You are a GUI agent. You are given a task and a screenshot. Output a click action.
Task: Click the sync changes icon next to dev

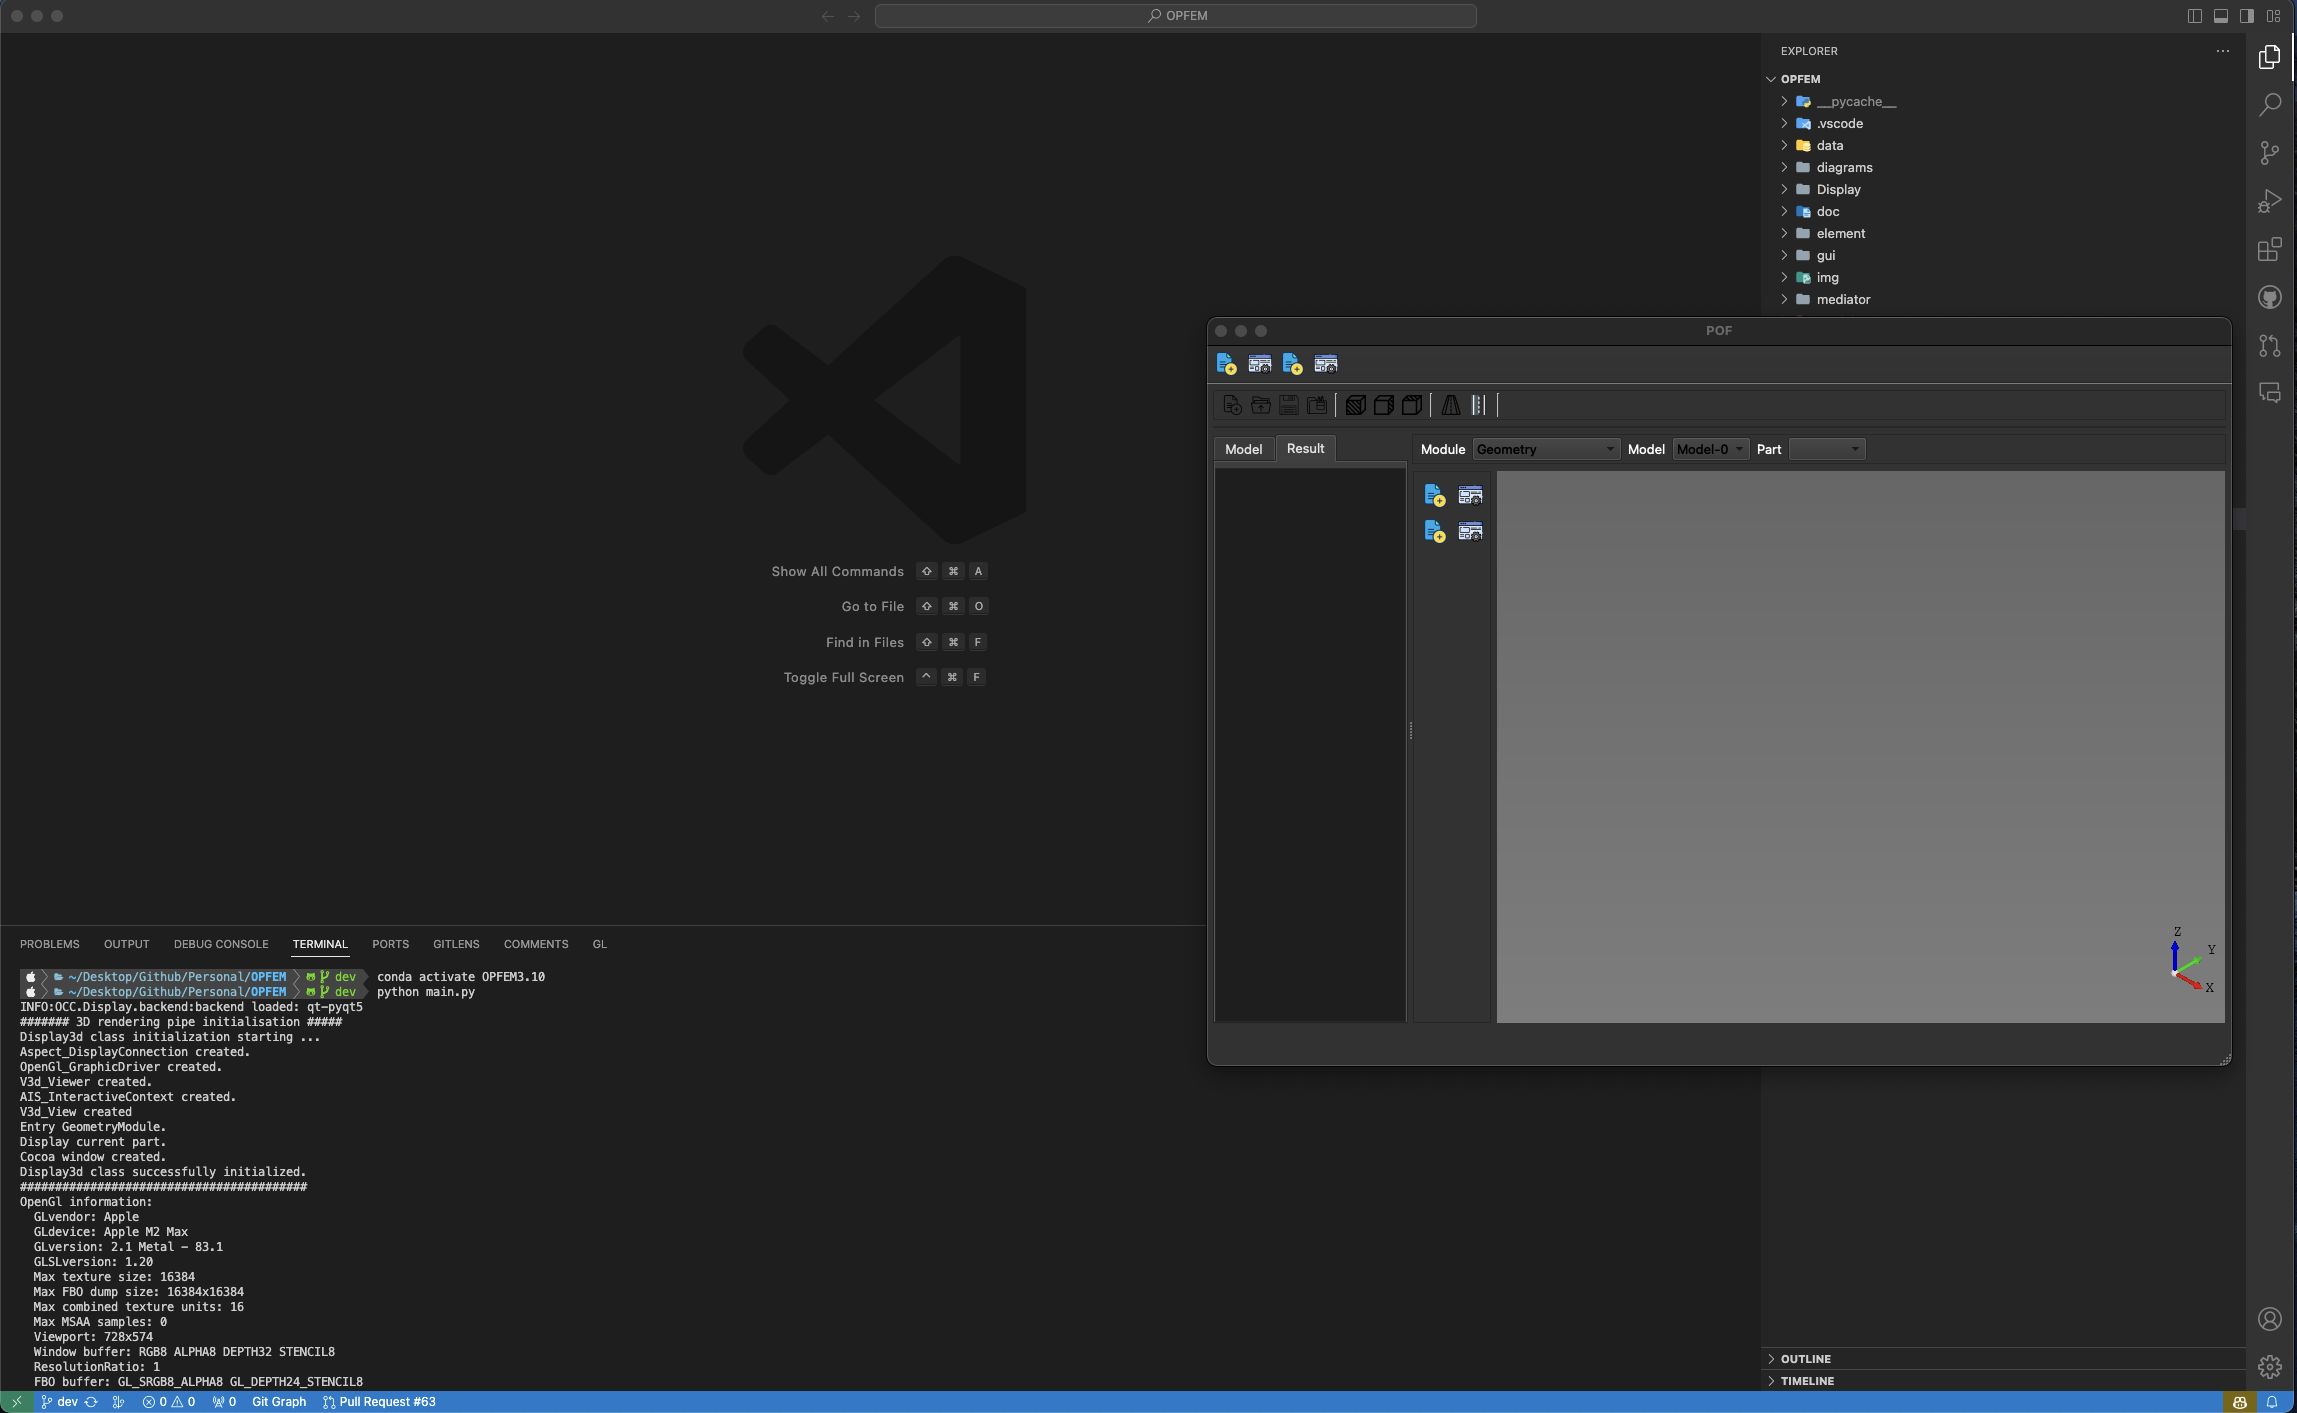(91, 1402)
